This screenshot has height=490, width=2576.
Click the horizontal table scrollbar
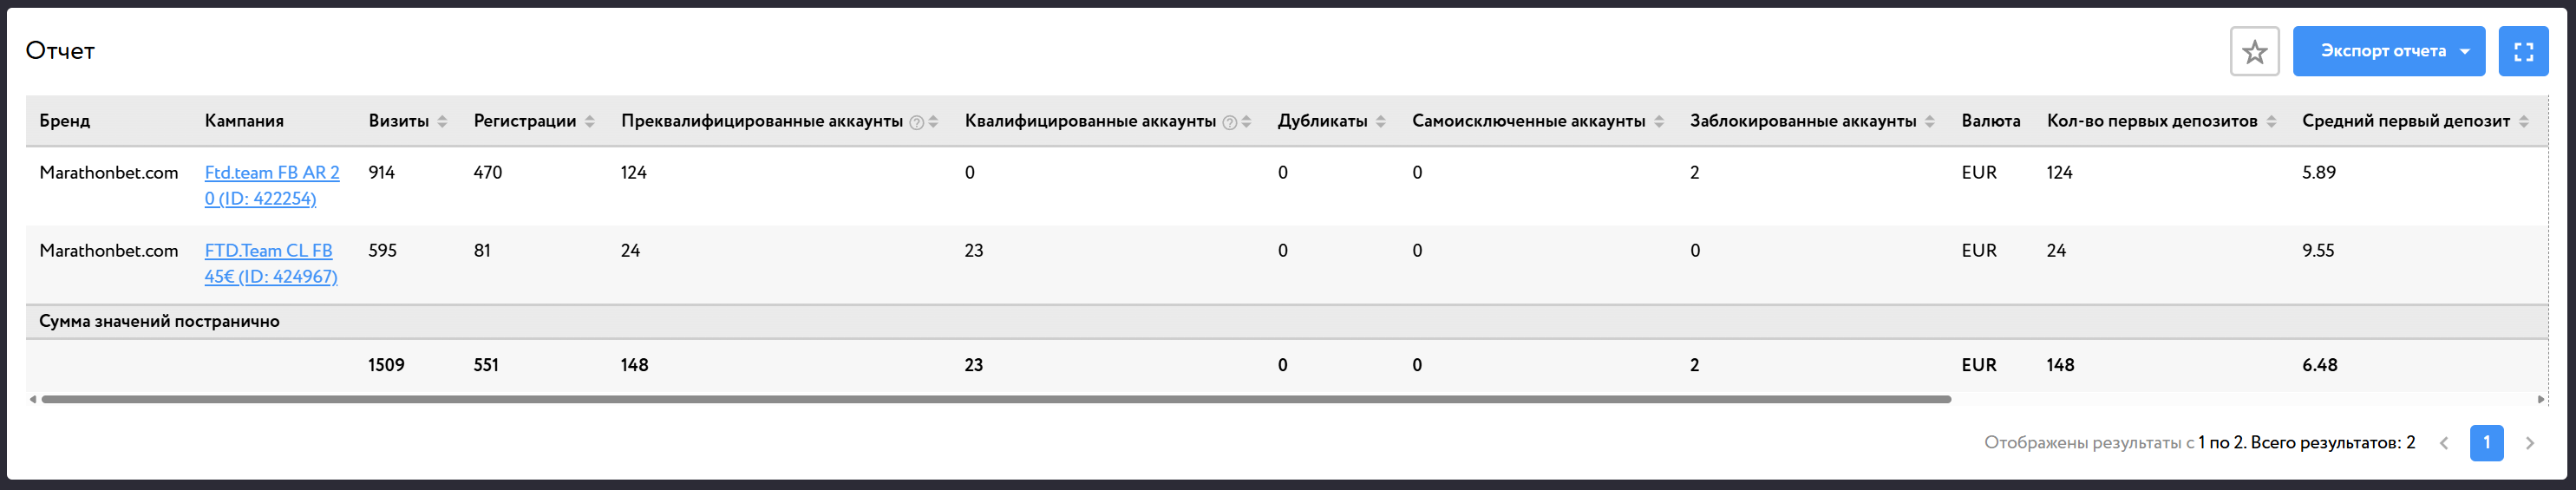coord(996,399)
